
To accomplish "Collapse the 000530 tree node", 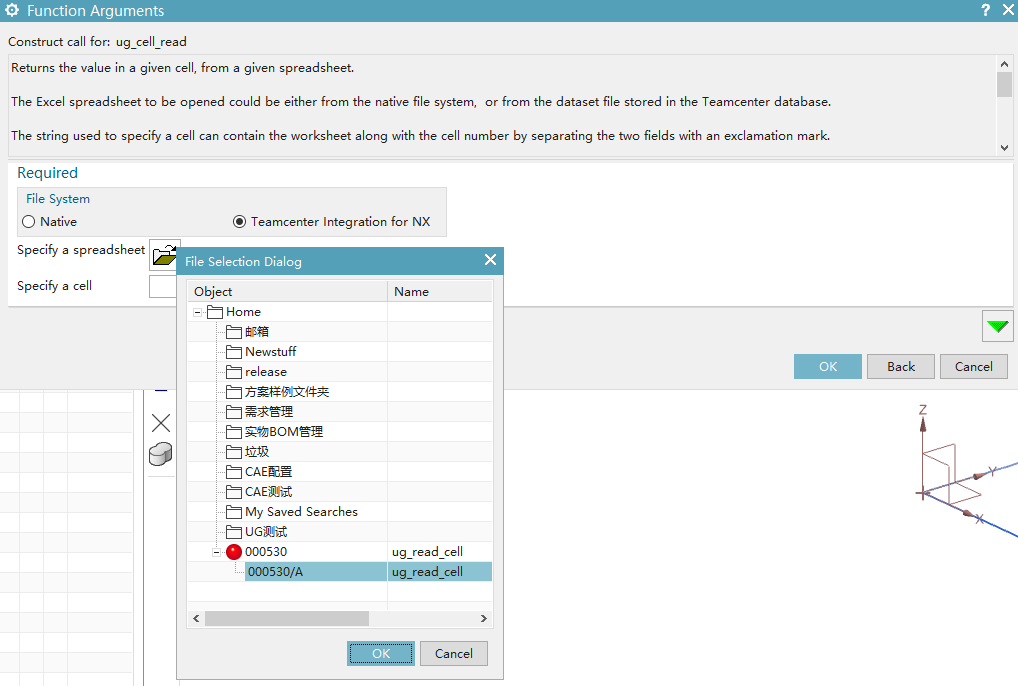I will point(216,552).
